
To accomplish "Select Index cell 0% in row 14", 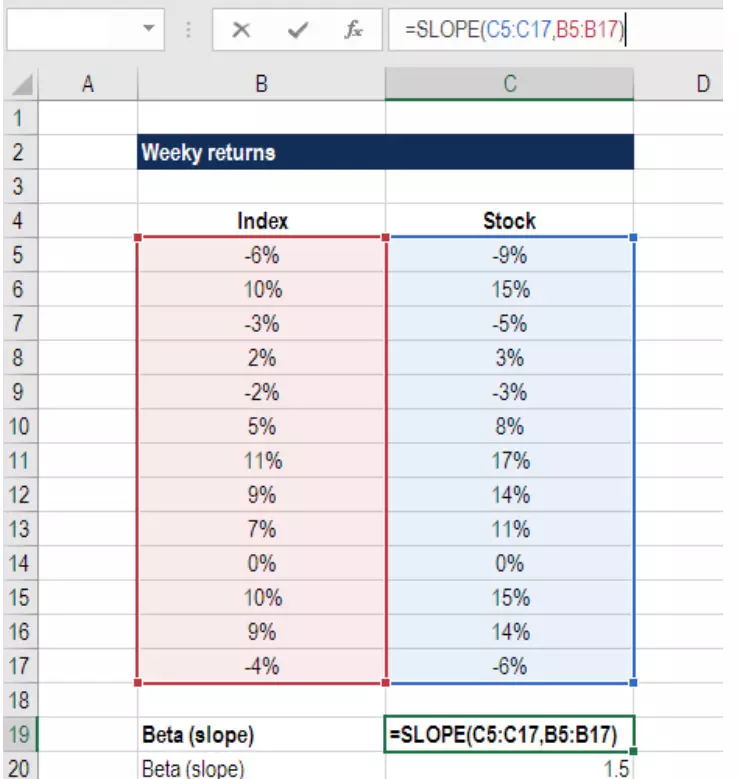I will (x=261, y=563).
